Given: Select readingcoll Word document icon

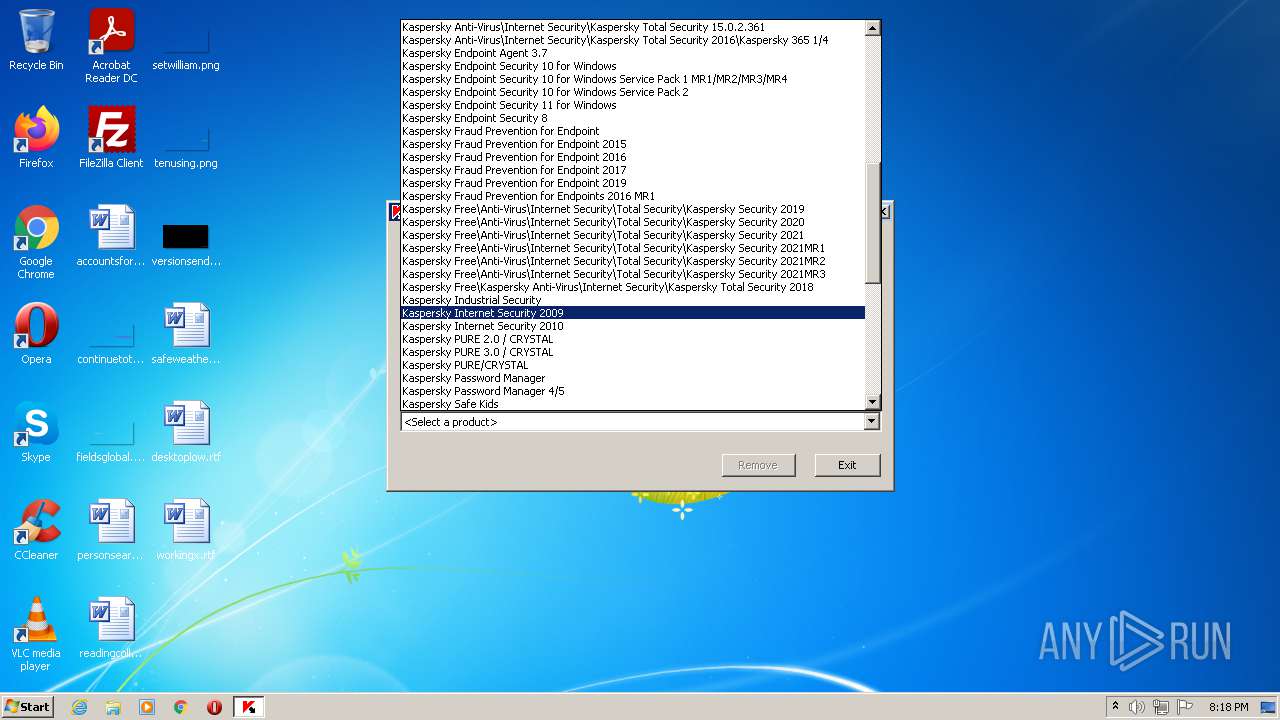Looking at the screenshot, I should coord(111,628).
